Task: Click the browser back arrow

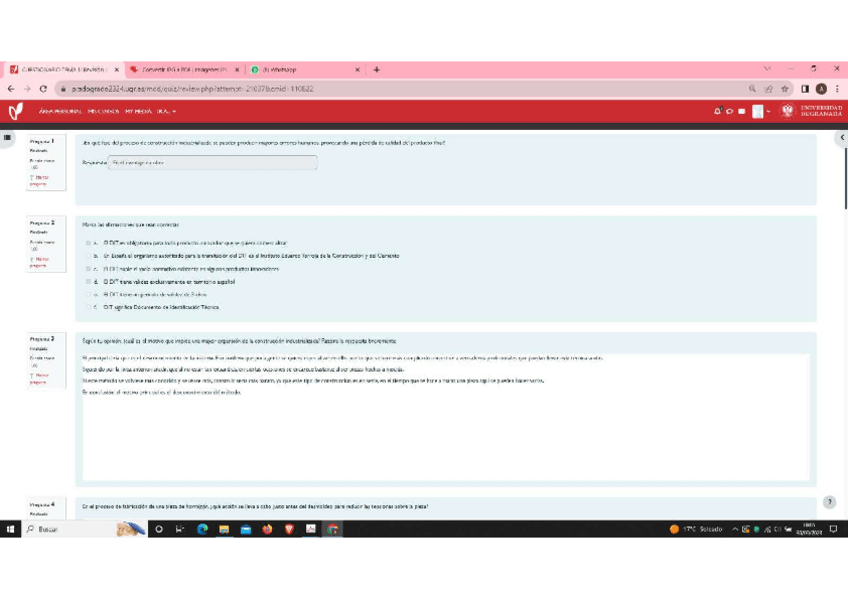Action: coord(11,89)
